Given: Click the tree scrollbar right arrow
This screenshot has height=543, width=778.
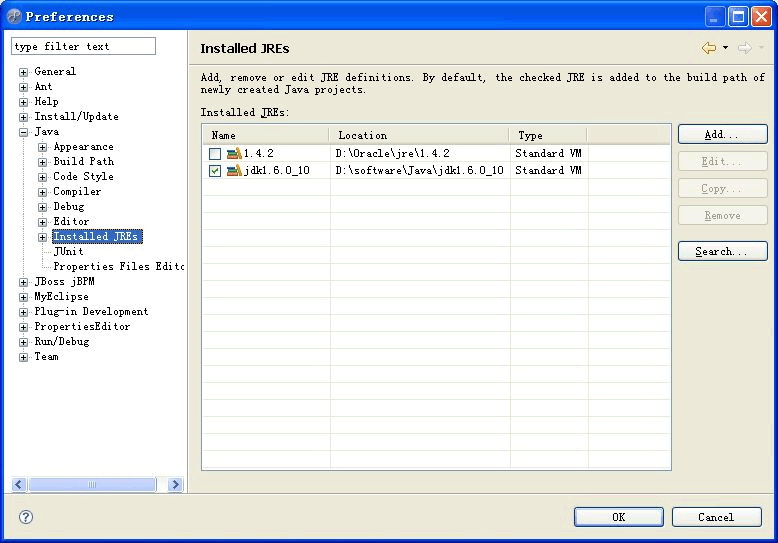Looking at the screenshot, I should click(x=175, y=484).
